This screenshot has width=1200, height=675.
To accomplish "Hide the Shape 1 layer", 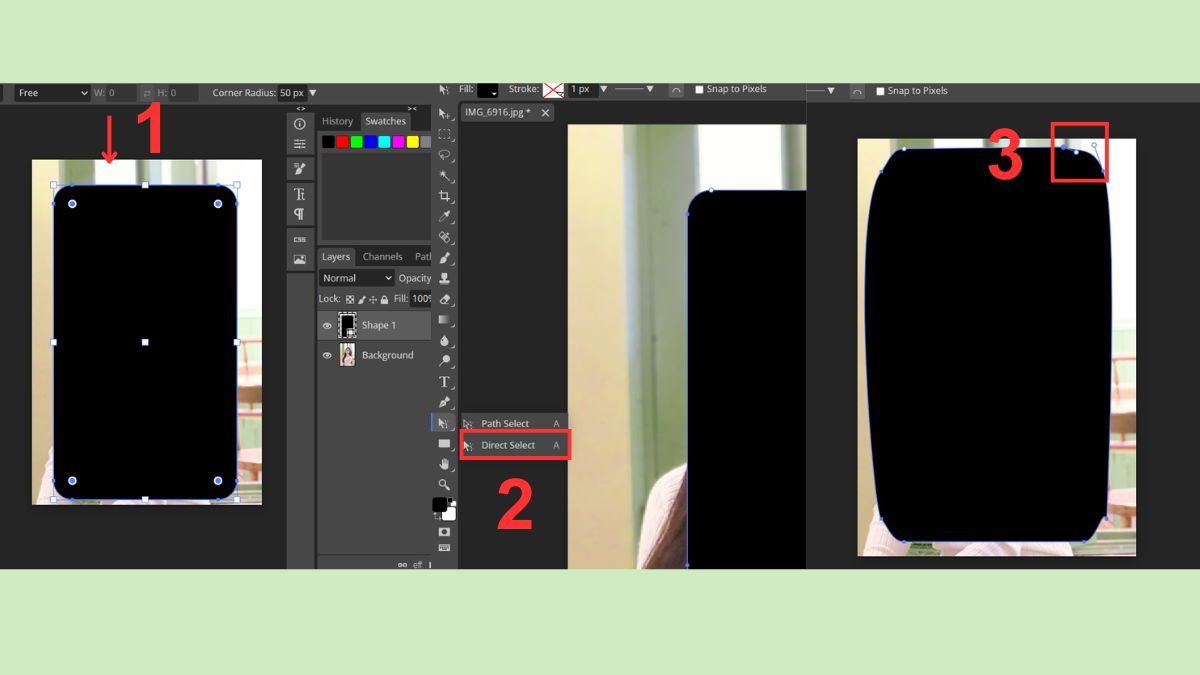I will point(327,326).
